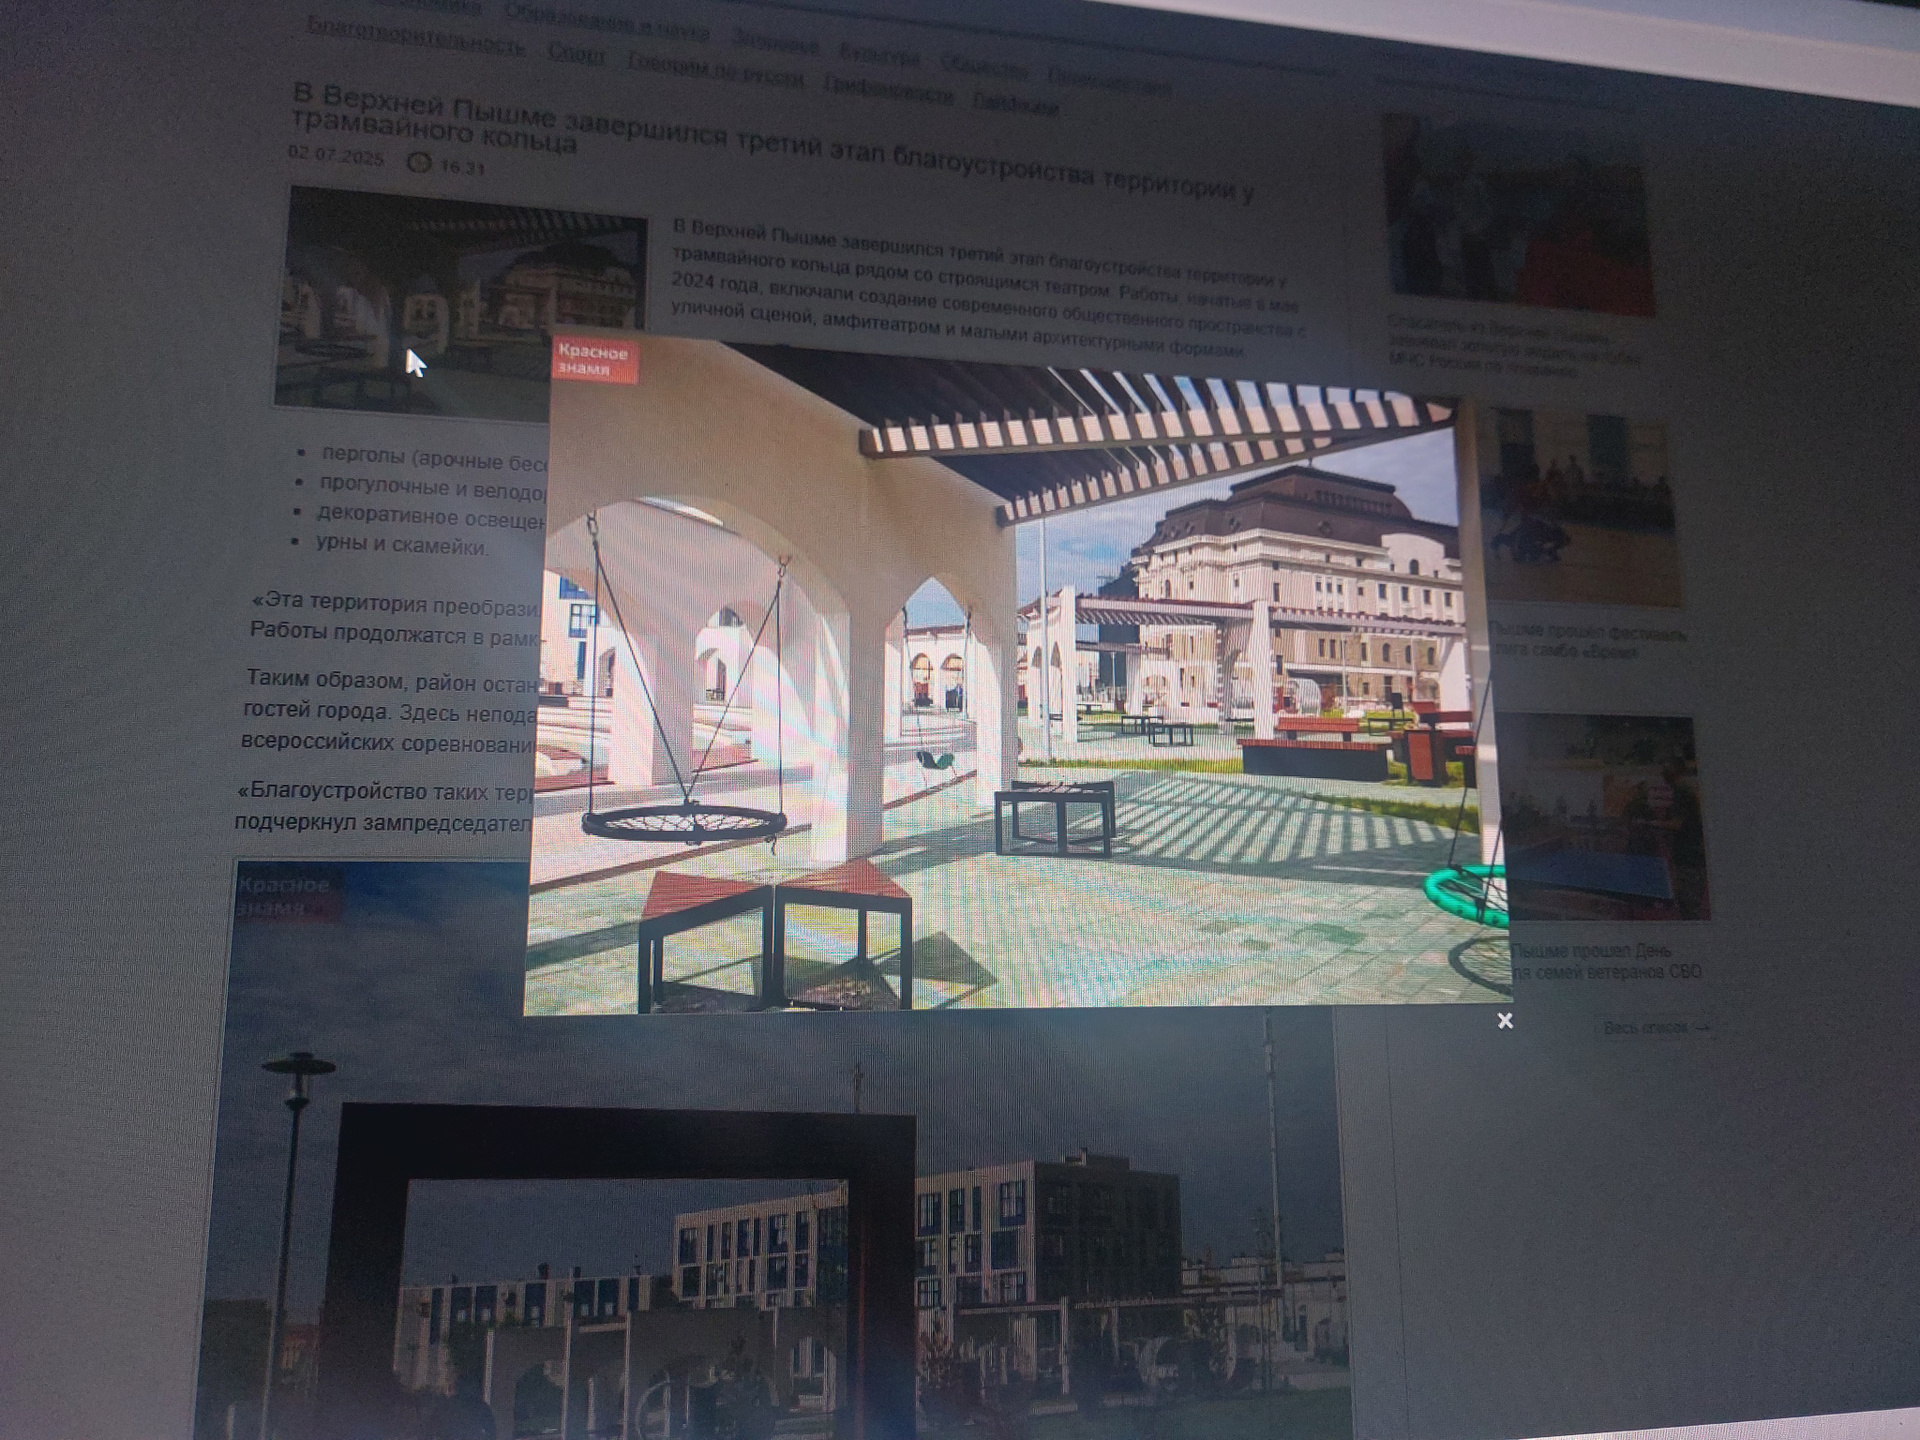This screenshot has height=1440, width=1920.
Task: Open the 'Благотворительность' navigation item
Action: coord(416,38)
